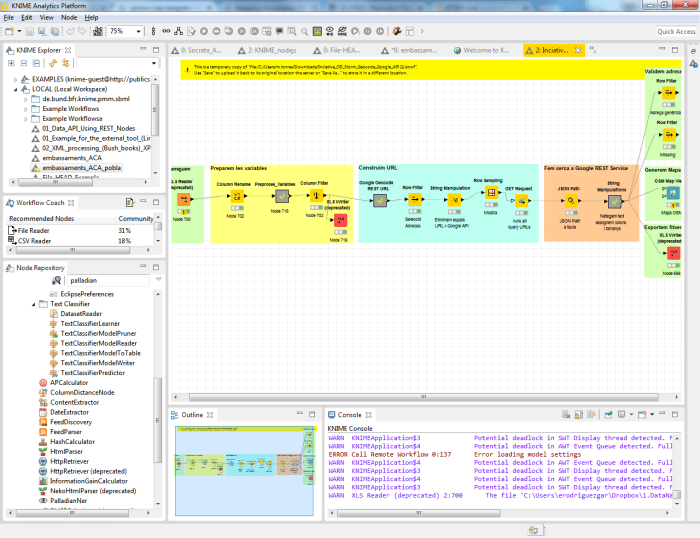
Task: Click the Preprocess_Variables metanode icon
Action: coord(281,197)
